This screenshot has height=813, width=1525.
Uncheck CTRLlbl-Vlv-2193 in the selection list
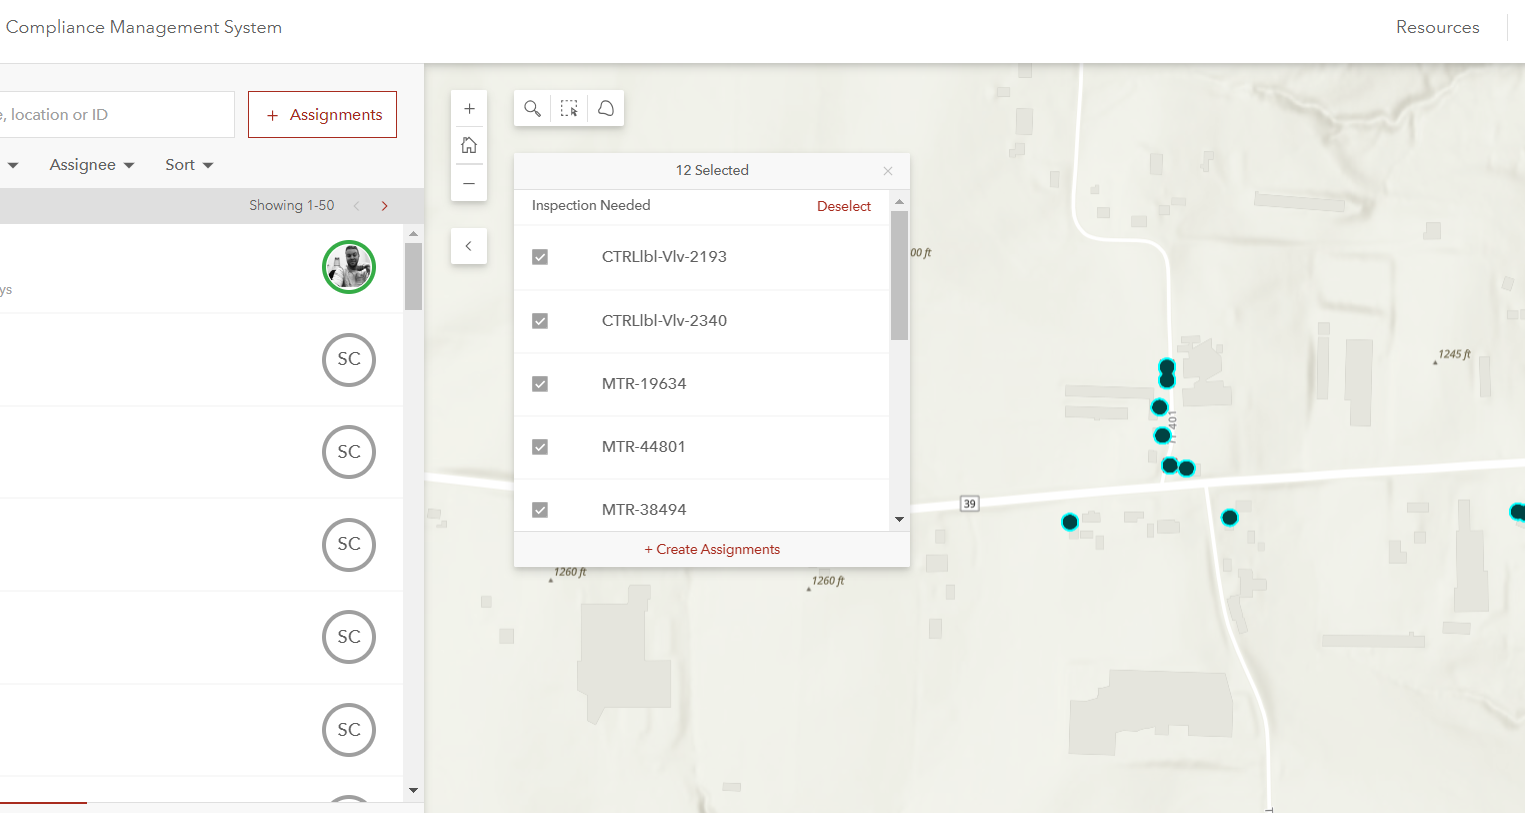pos(540,256)
